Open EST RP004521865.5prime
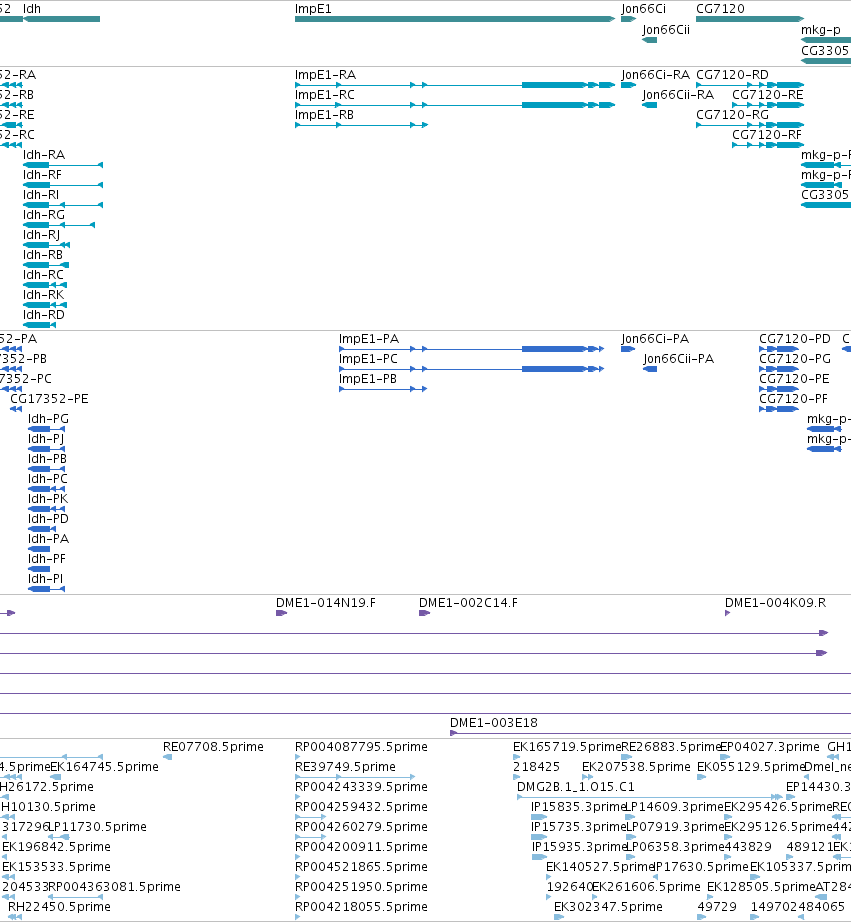The height and width of the screenshot is (922, 851). [298, 877]
